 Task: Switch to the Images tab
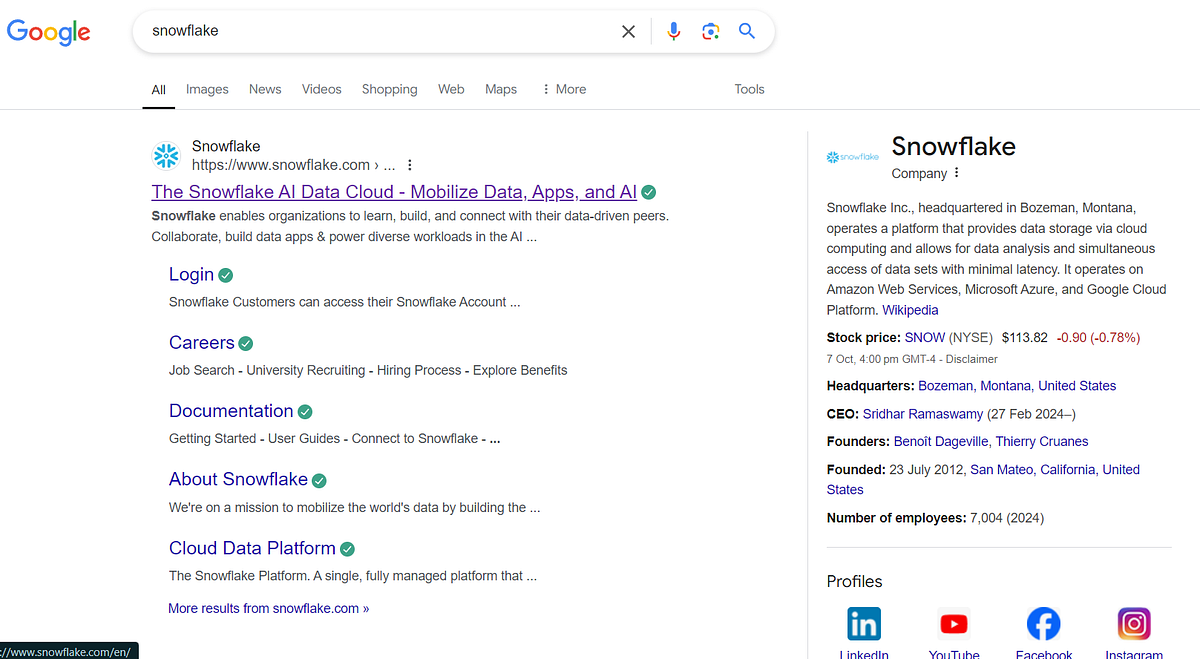tap(207, 89)
